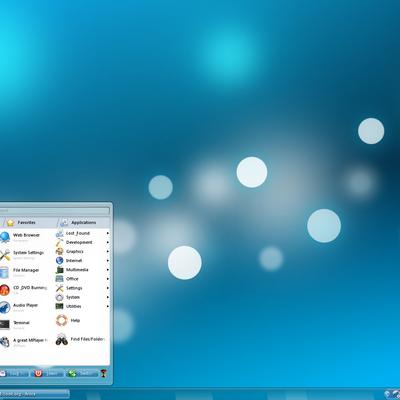Launch the MPlayer favorite icon

click(x=4, y=342)
